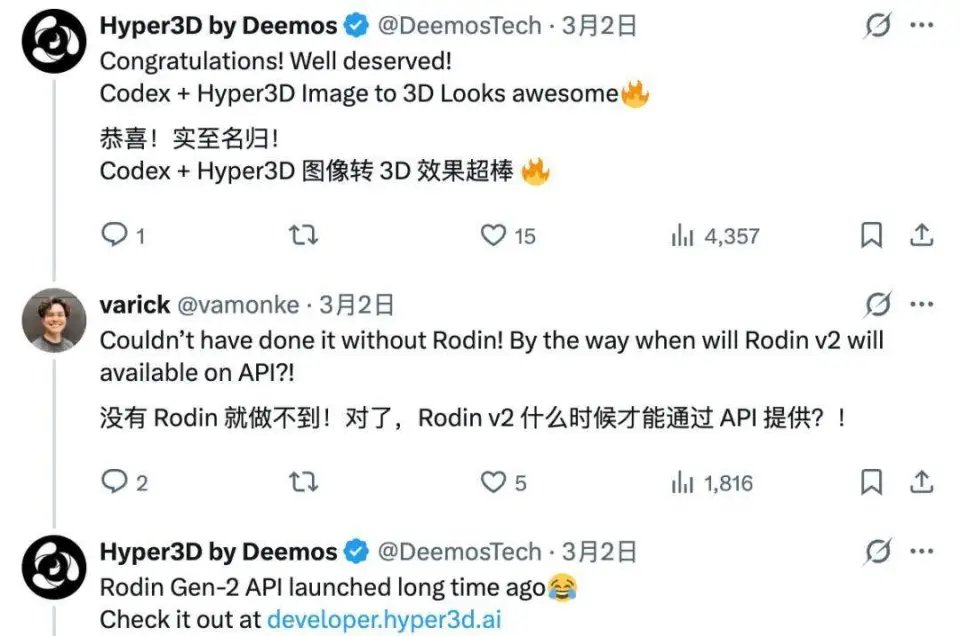The height and width of the screenshot is (636, 960).
Task: Open Grok icon on varick's tweet
Action: (878, 304)
